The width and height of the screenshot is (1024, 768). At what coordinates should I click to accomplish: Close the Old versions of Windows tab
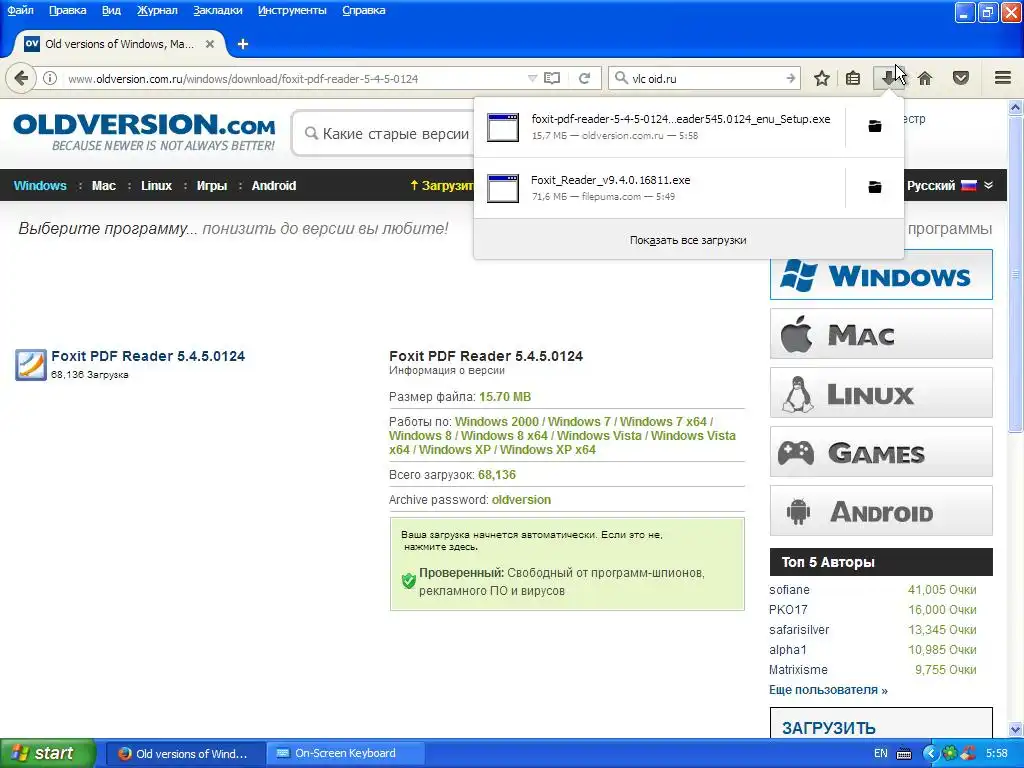(x=210, y=44)
